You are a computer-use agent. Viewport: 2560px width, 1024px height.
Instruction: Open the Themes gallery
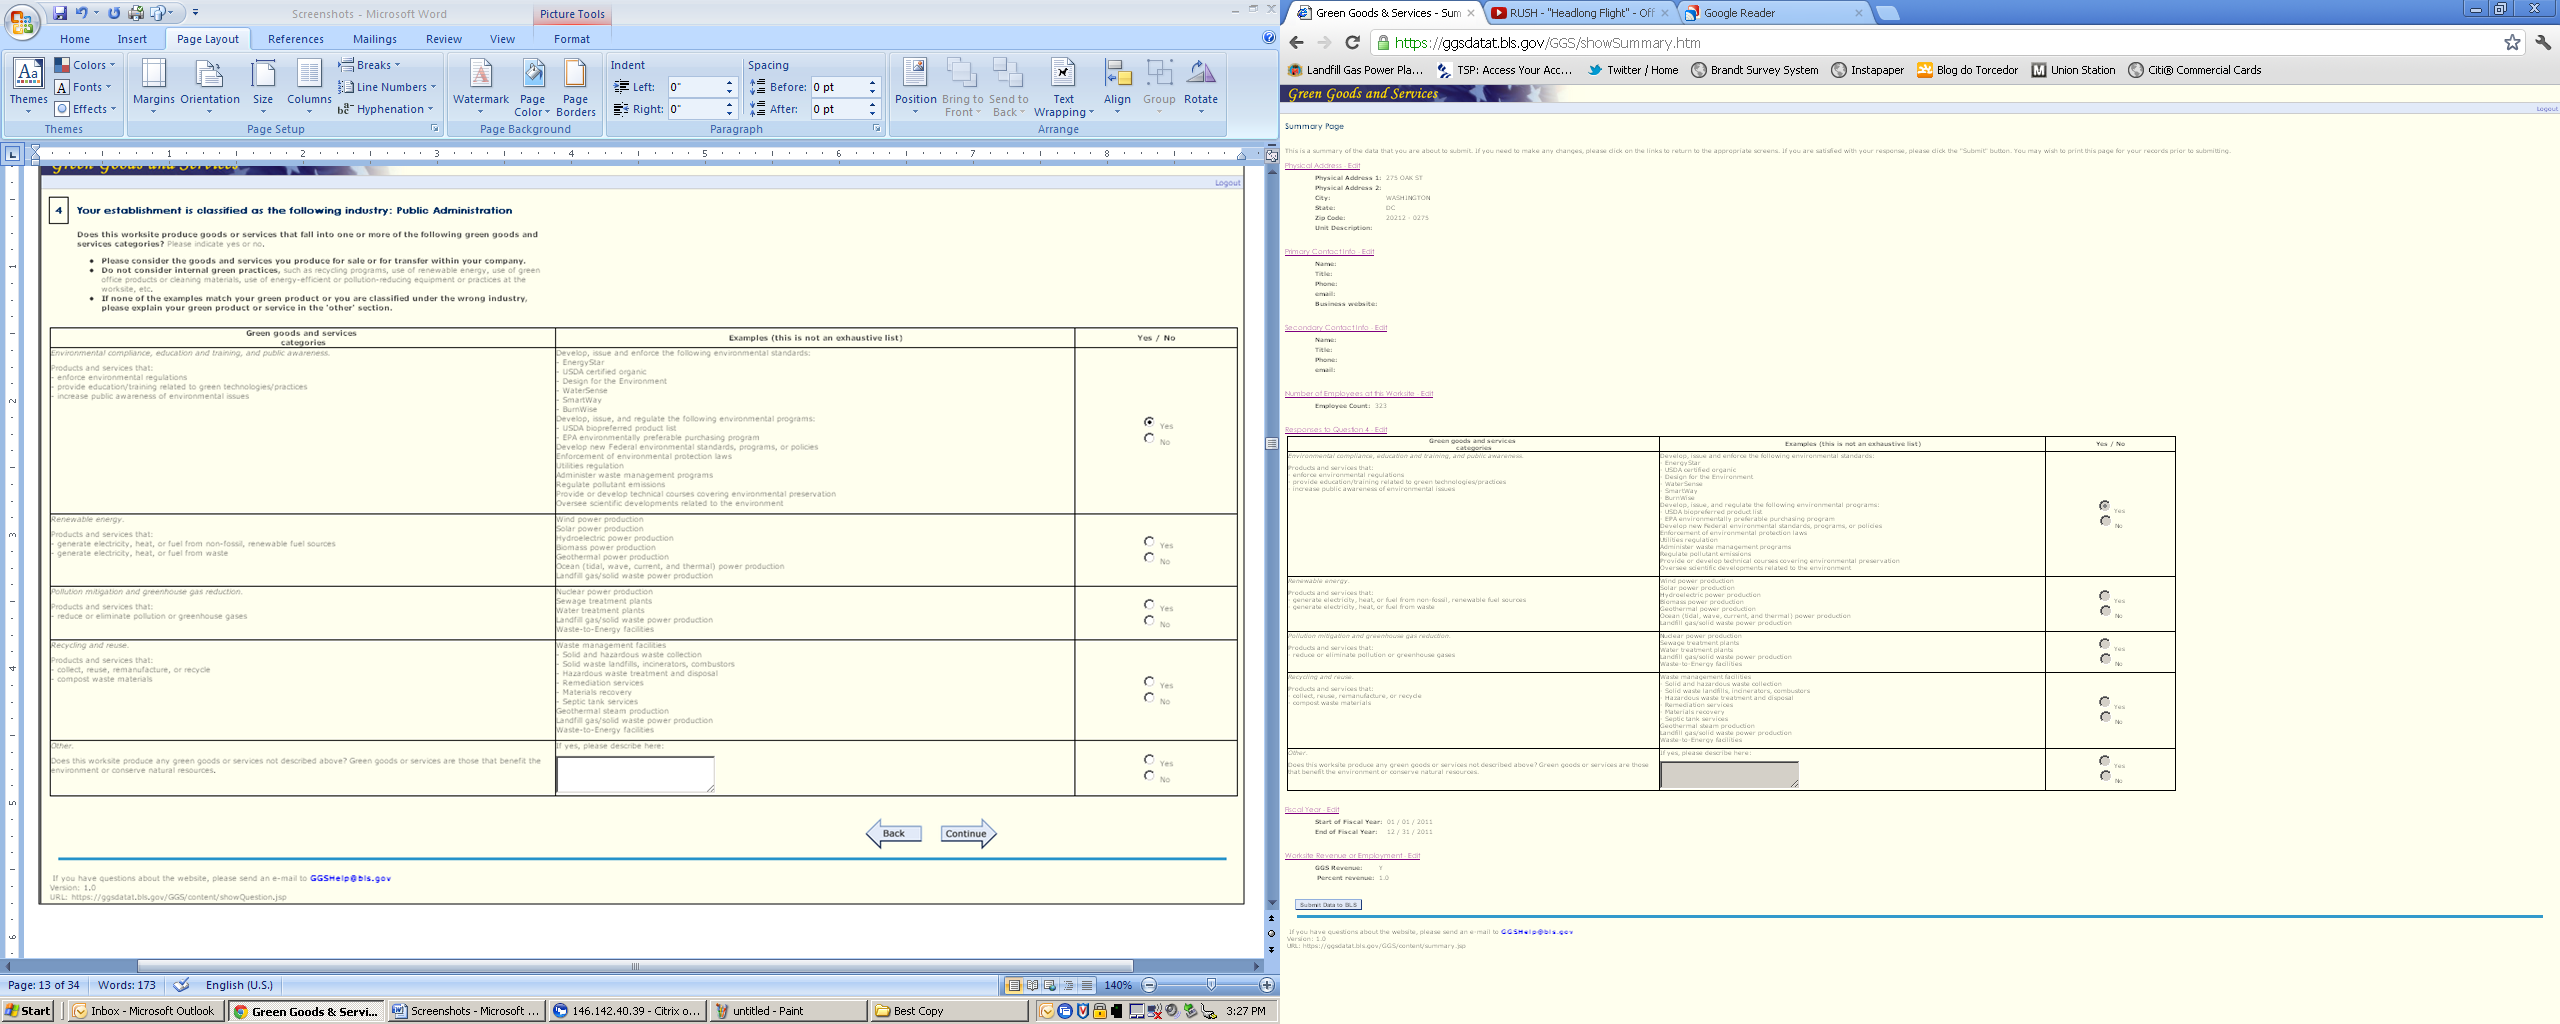coord(28,84)
